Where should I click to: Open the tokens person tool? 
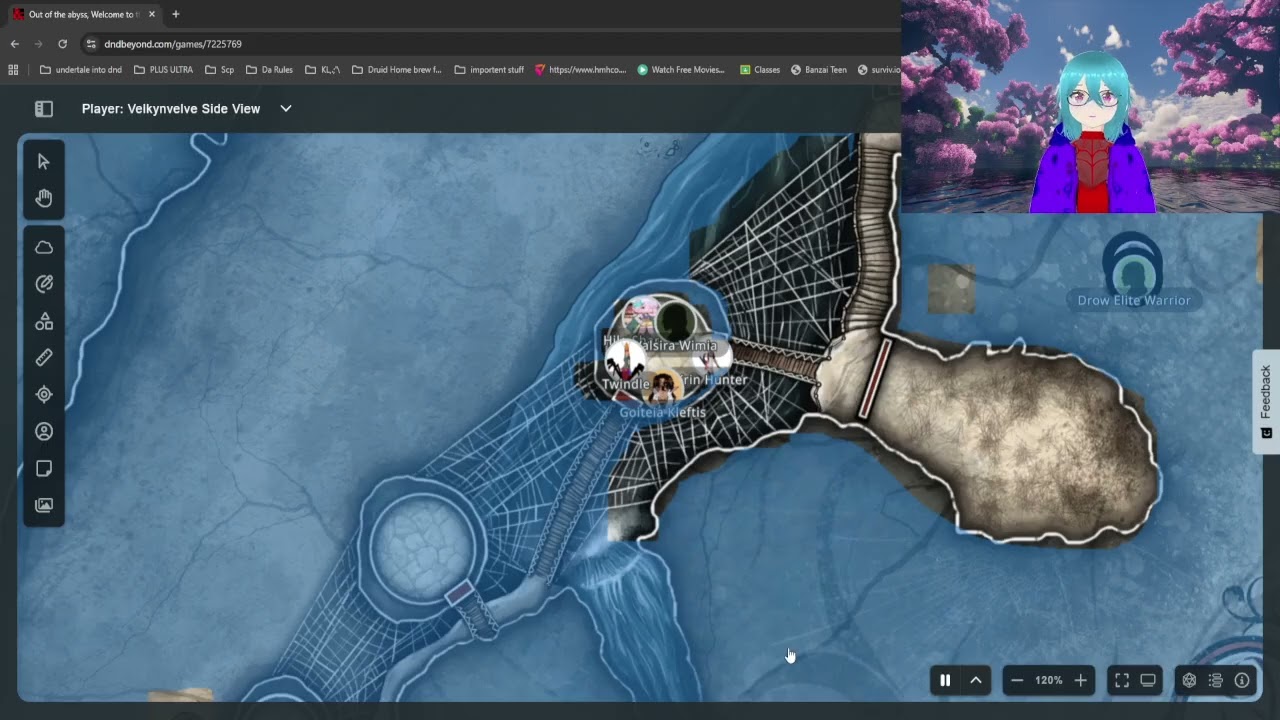[x=44, y=431]
